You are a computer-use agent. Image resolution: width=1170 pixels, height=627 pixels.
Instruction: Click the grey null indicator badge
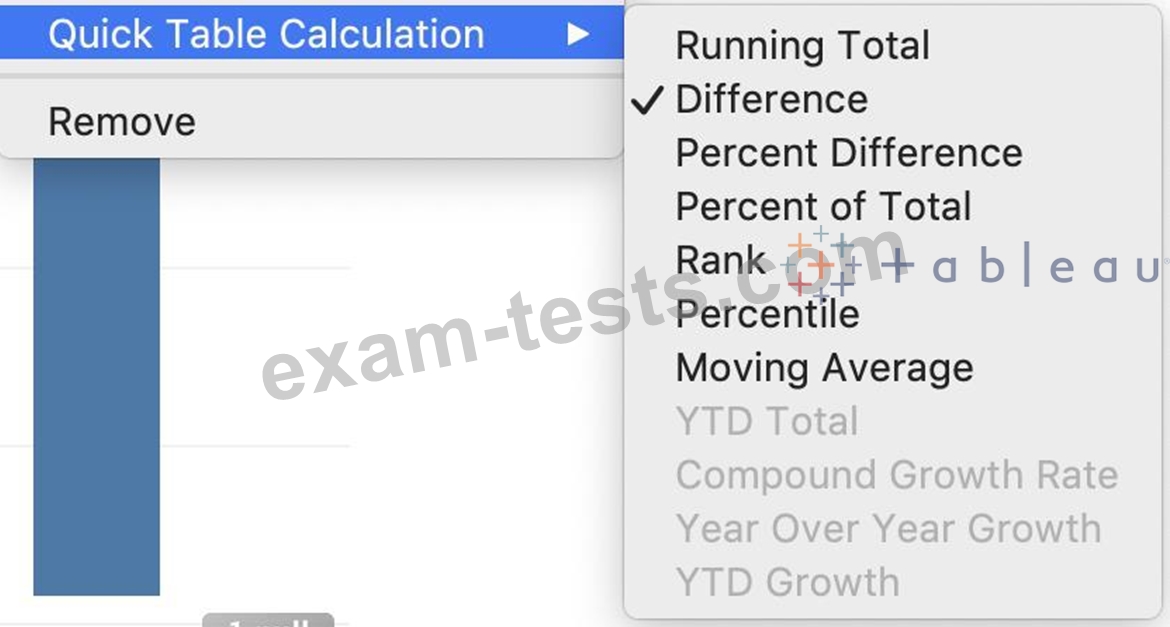(269, 620)
